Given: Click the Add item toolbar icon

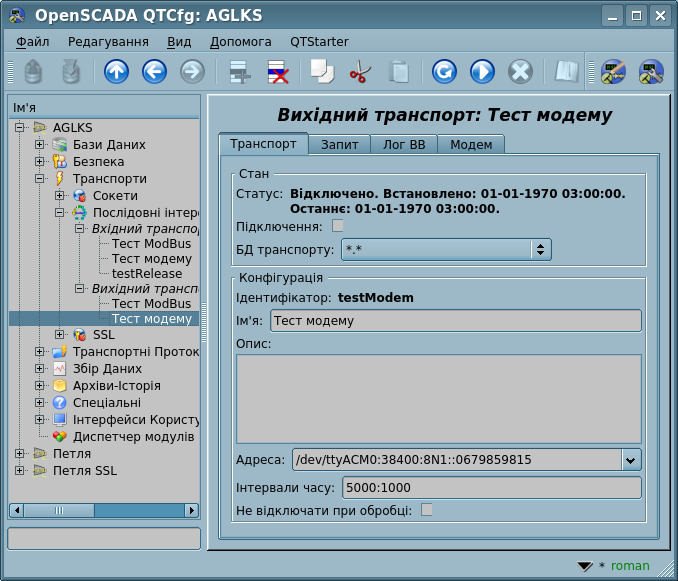Looking at the screenshot, I should click(x=240, y=72).
